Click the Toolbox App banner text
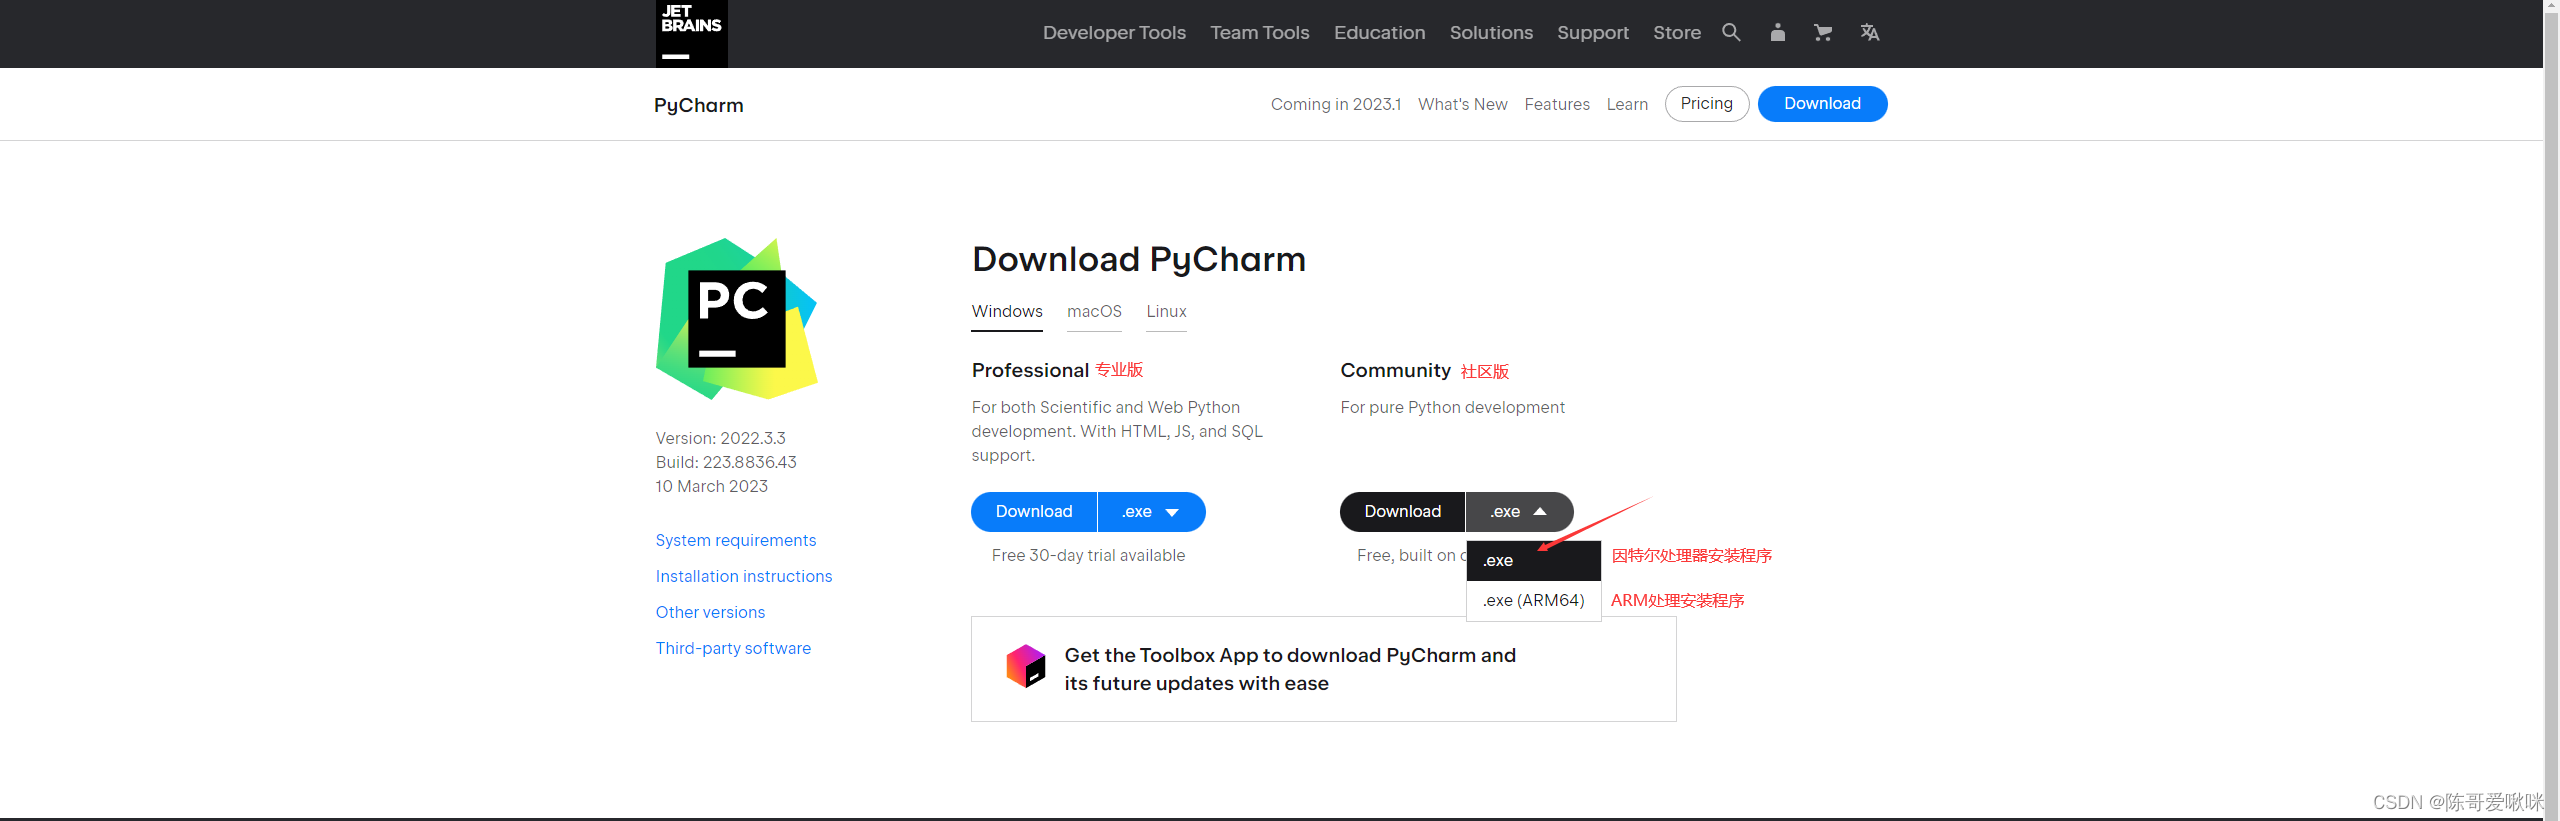The height and width of the screenshot is (821, 2560). coord(1290,669)
